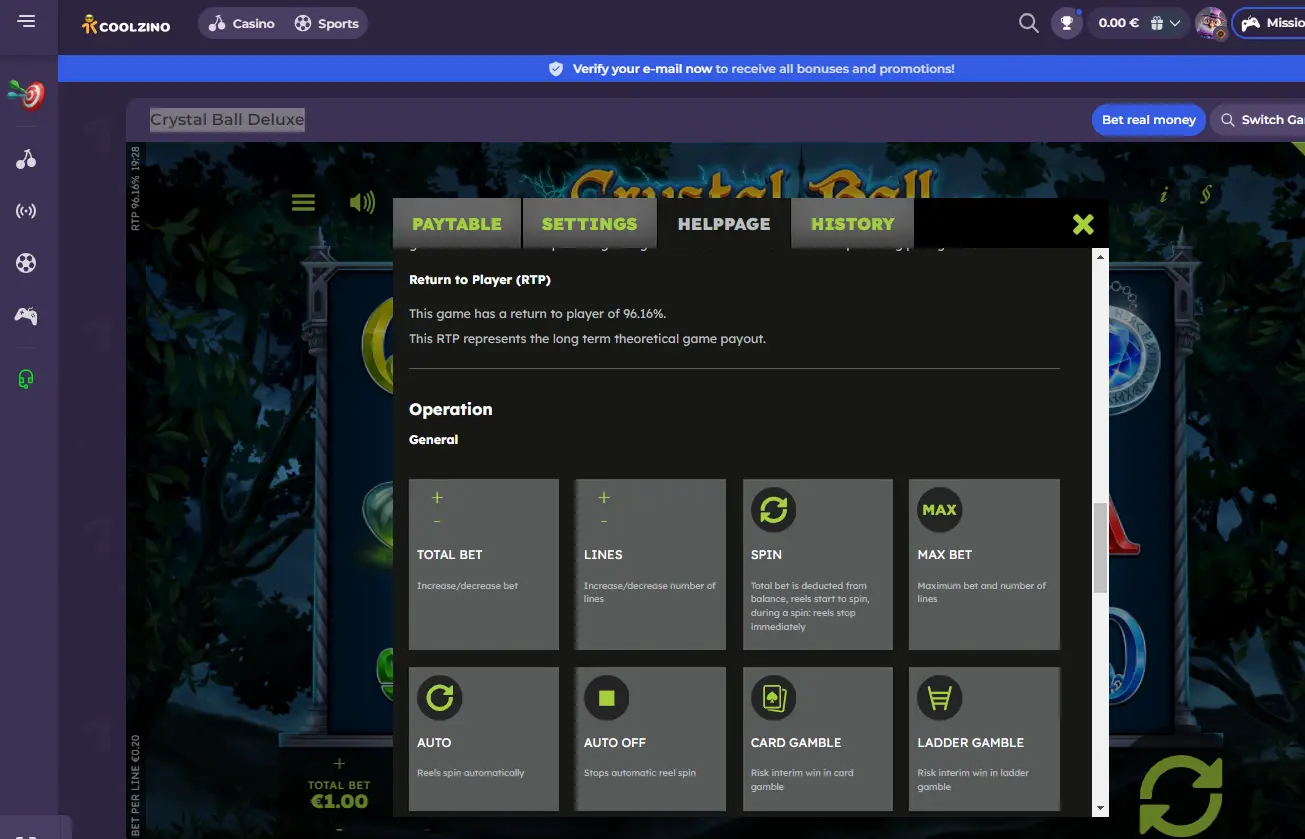Click the large green spin button
Image resolution: width=1305 pixels, height=839 pixels.
[x=1181, y=797]
